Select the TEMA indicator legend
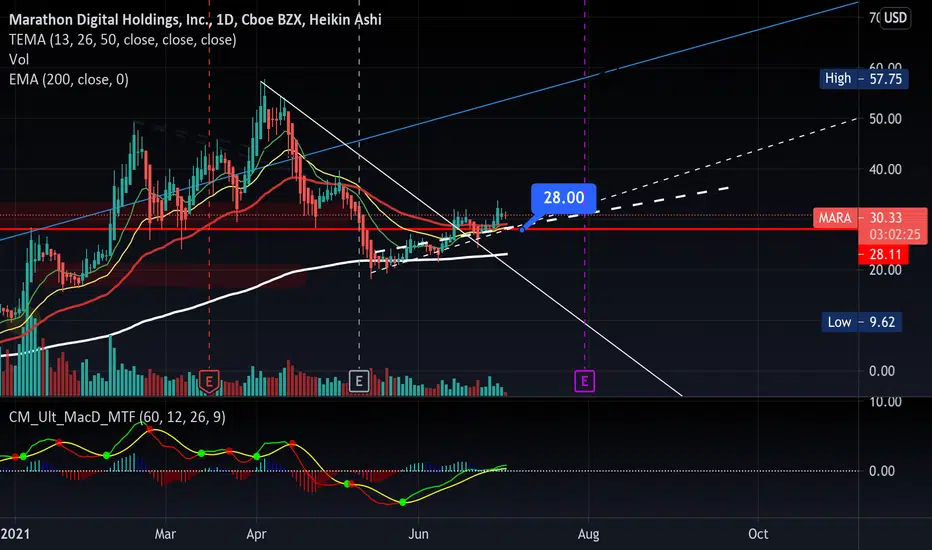 point(122,40)
